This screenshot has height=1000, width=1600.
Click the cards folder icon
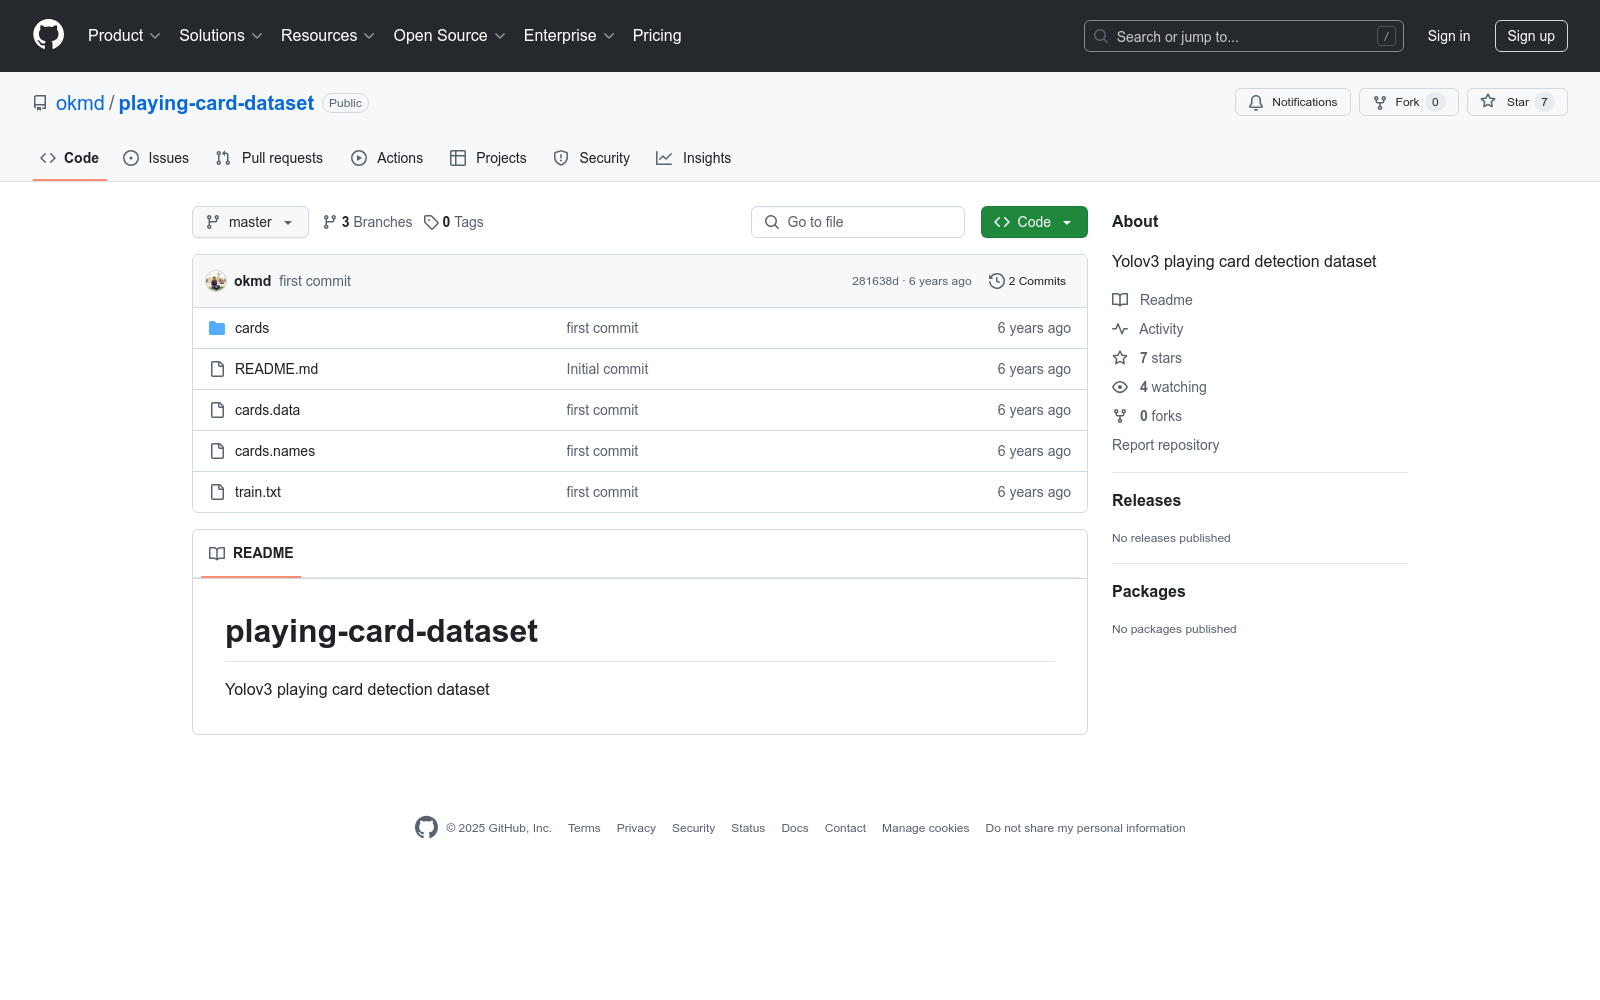tap(217, 328)
